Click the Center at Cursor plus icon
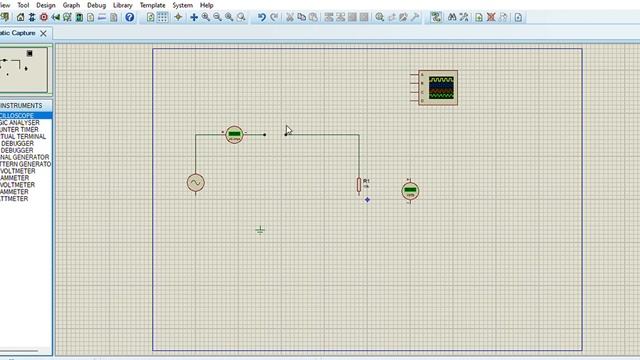 (194, 17)
